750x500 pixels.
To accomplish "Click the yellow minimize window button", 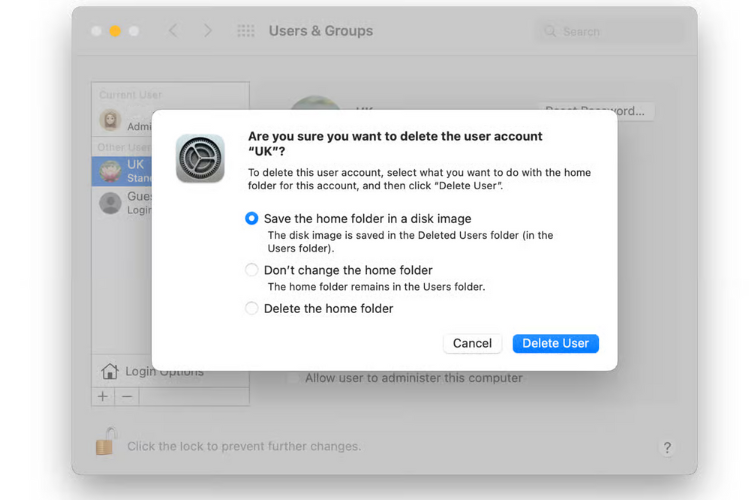I will [x=115, y=31].
